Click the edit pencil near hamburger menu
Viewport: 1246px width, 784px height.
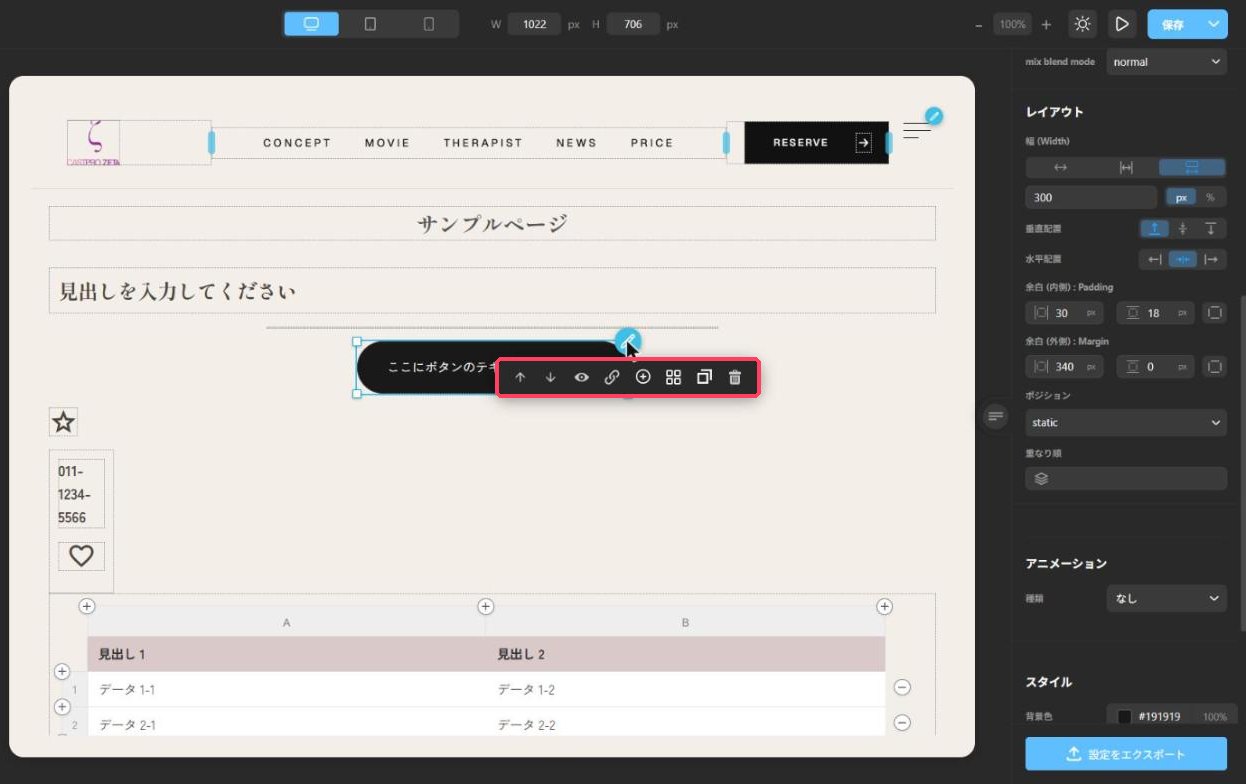pos(933,116)
